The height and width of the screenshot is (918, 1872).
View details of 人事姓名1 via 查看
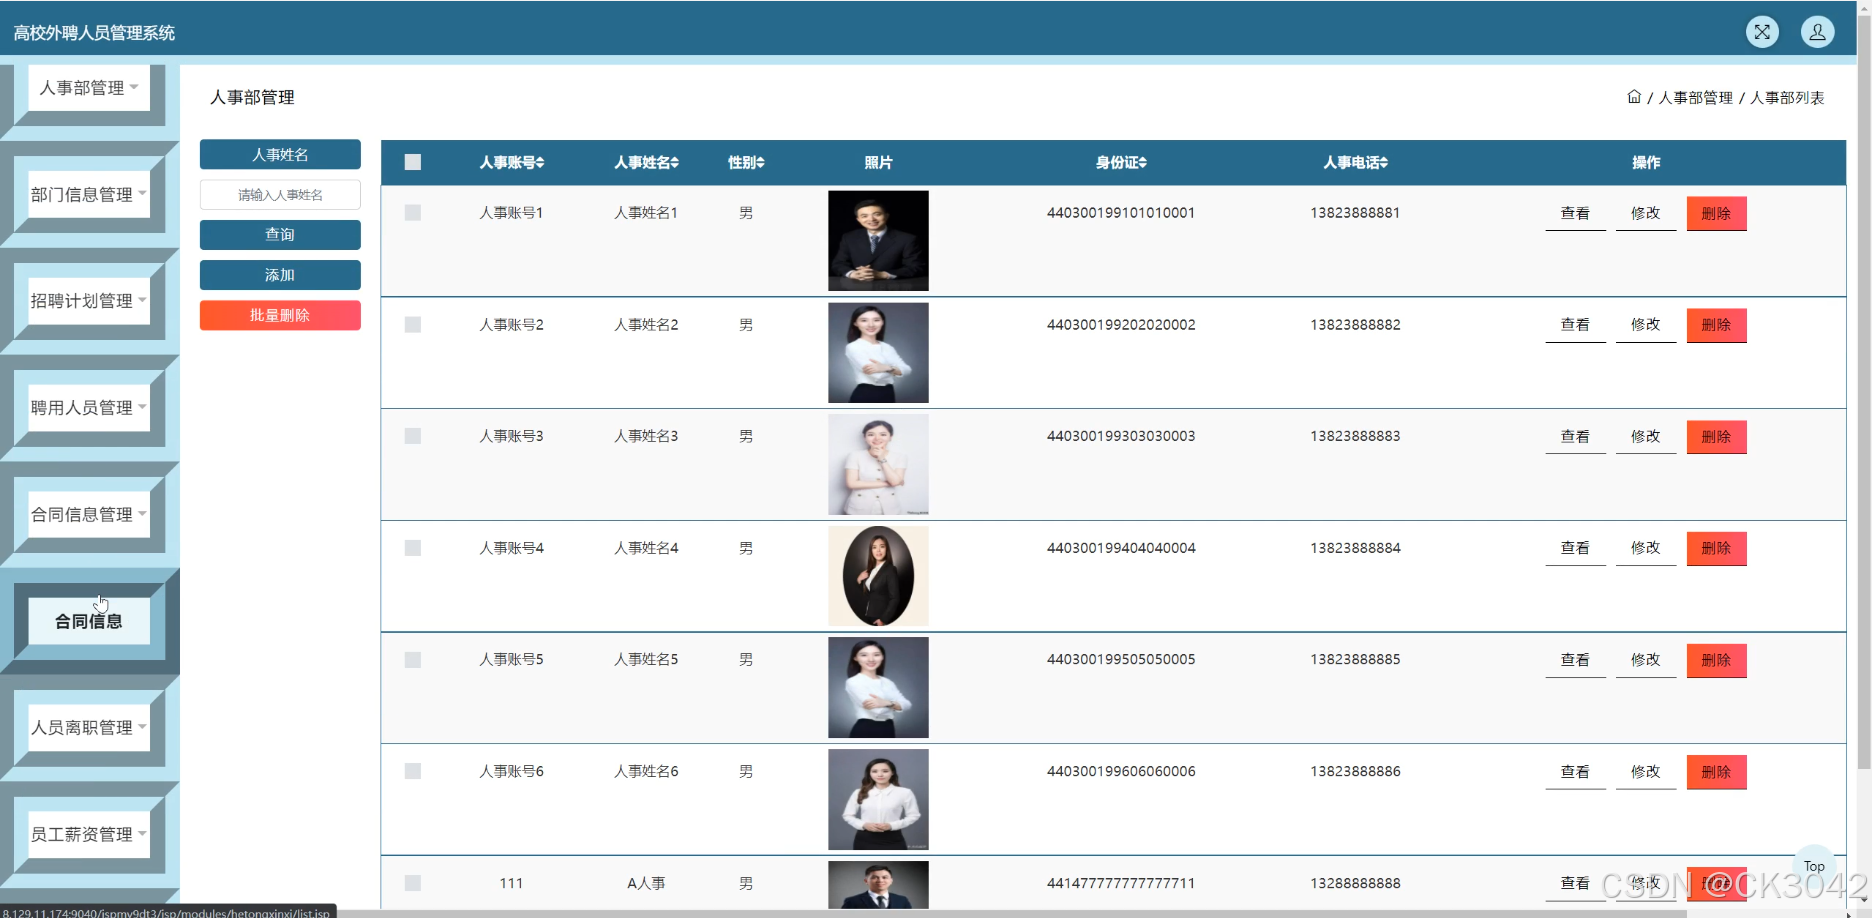click(1575, 213)
